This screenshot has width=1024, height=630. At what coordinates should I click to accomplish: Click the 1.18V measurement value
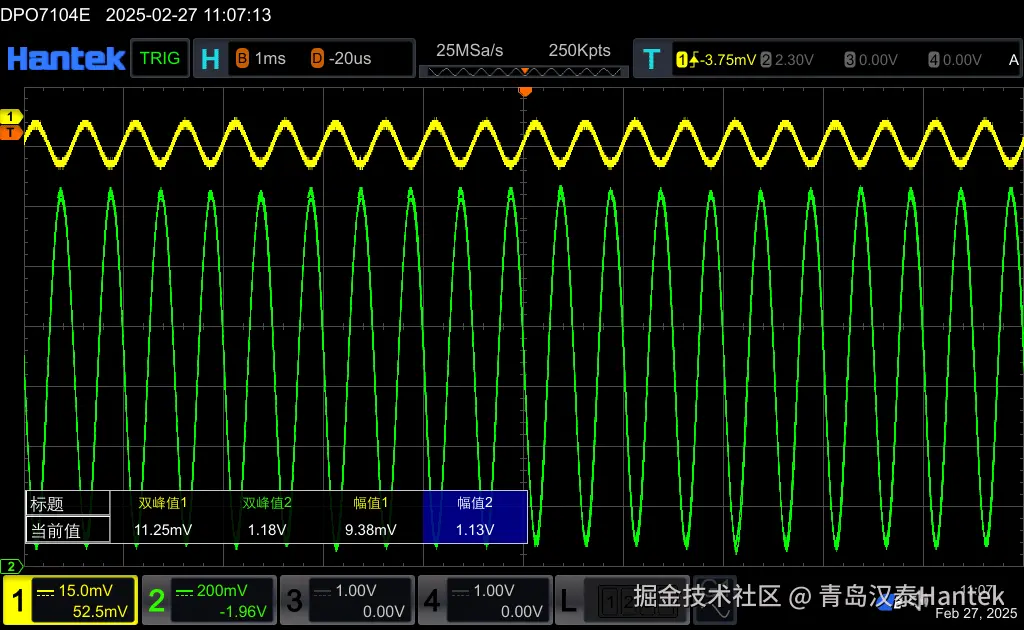coord(266,529)
